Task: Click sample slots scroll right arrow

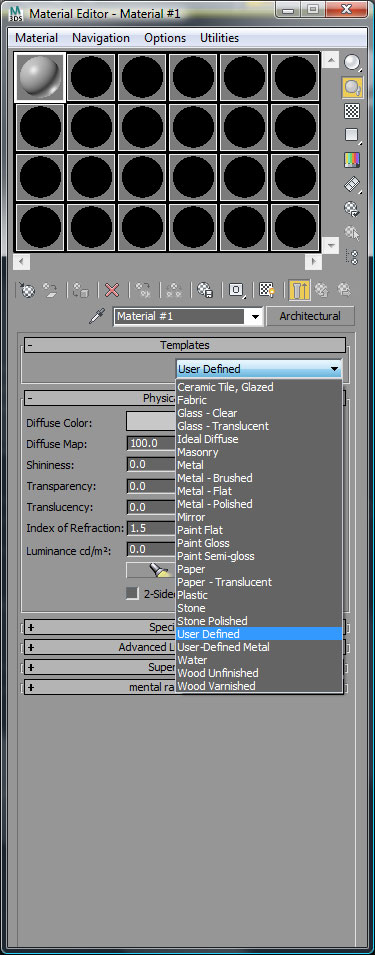Action: pyautogui.click(x=313, y=262)
